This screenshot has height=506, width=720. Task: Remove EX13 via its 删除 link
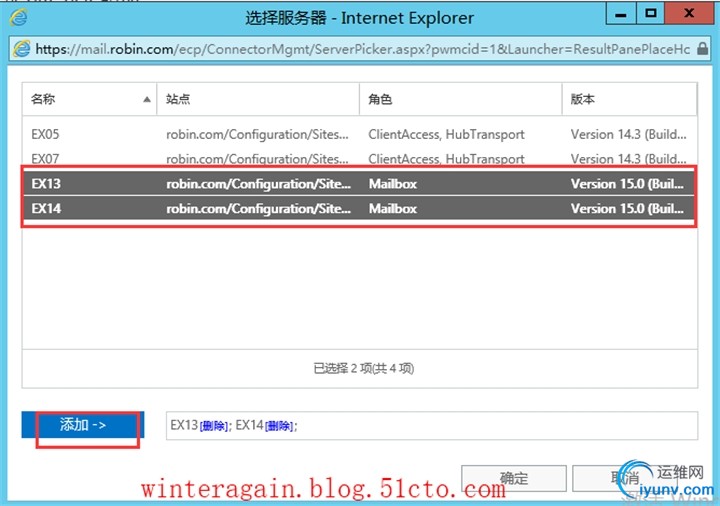click(214, 426)
